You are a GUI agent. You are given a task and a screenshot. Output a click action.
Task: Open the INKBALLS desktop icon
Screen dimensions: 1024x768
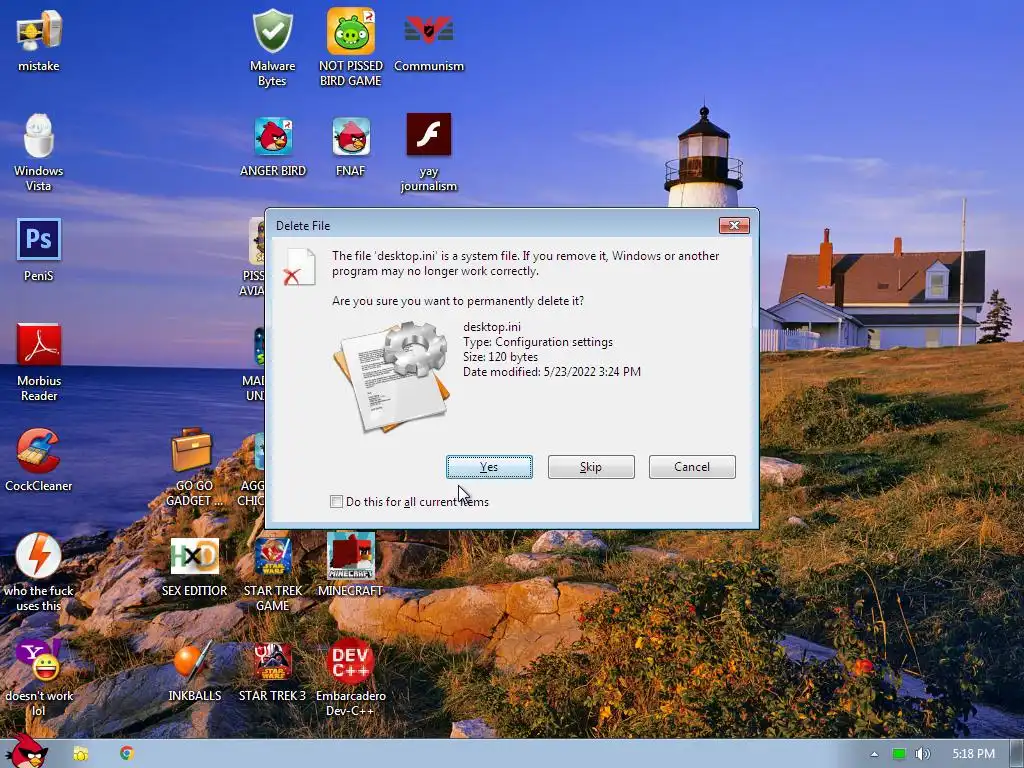point(194,670)
